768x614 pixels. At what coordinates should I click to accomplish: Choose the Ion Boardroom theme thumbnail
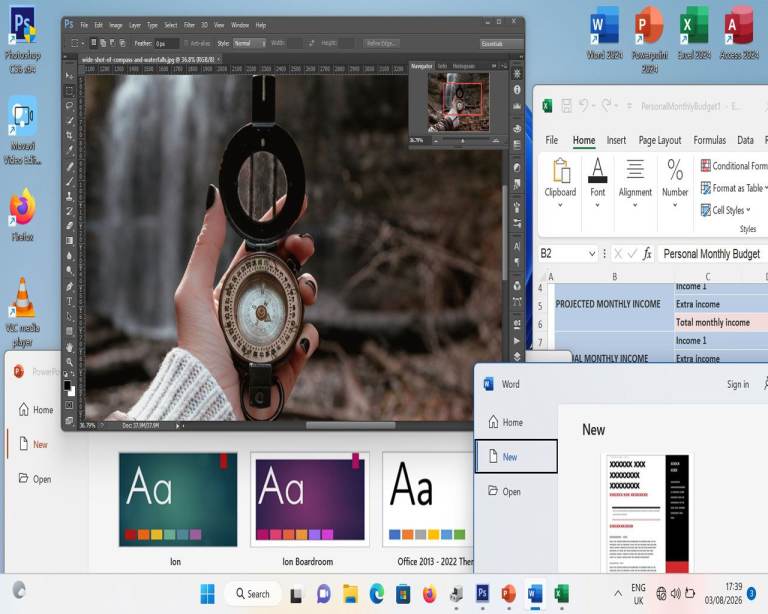[x=310, y=499]
